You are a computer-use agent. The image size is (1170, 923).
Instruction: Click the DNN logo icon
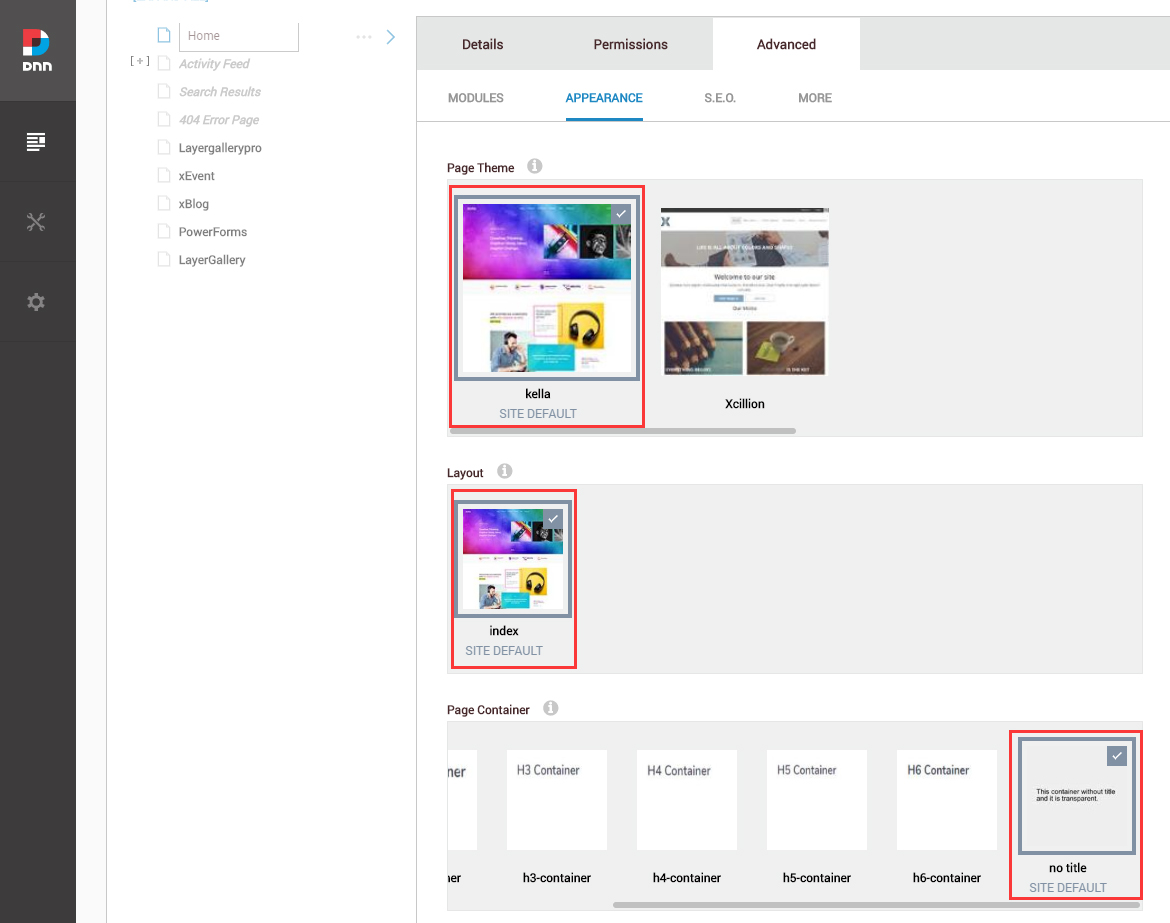coord(37,50)
